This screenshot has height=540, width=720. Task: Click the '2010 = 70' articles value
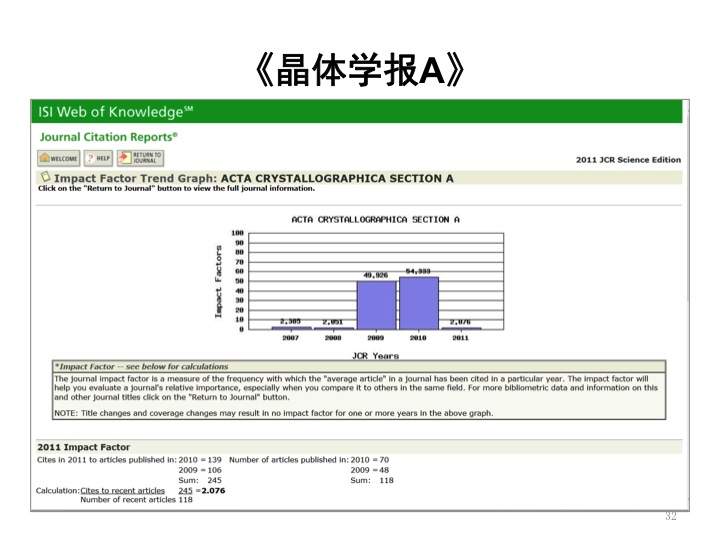pos(370,460)
